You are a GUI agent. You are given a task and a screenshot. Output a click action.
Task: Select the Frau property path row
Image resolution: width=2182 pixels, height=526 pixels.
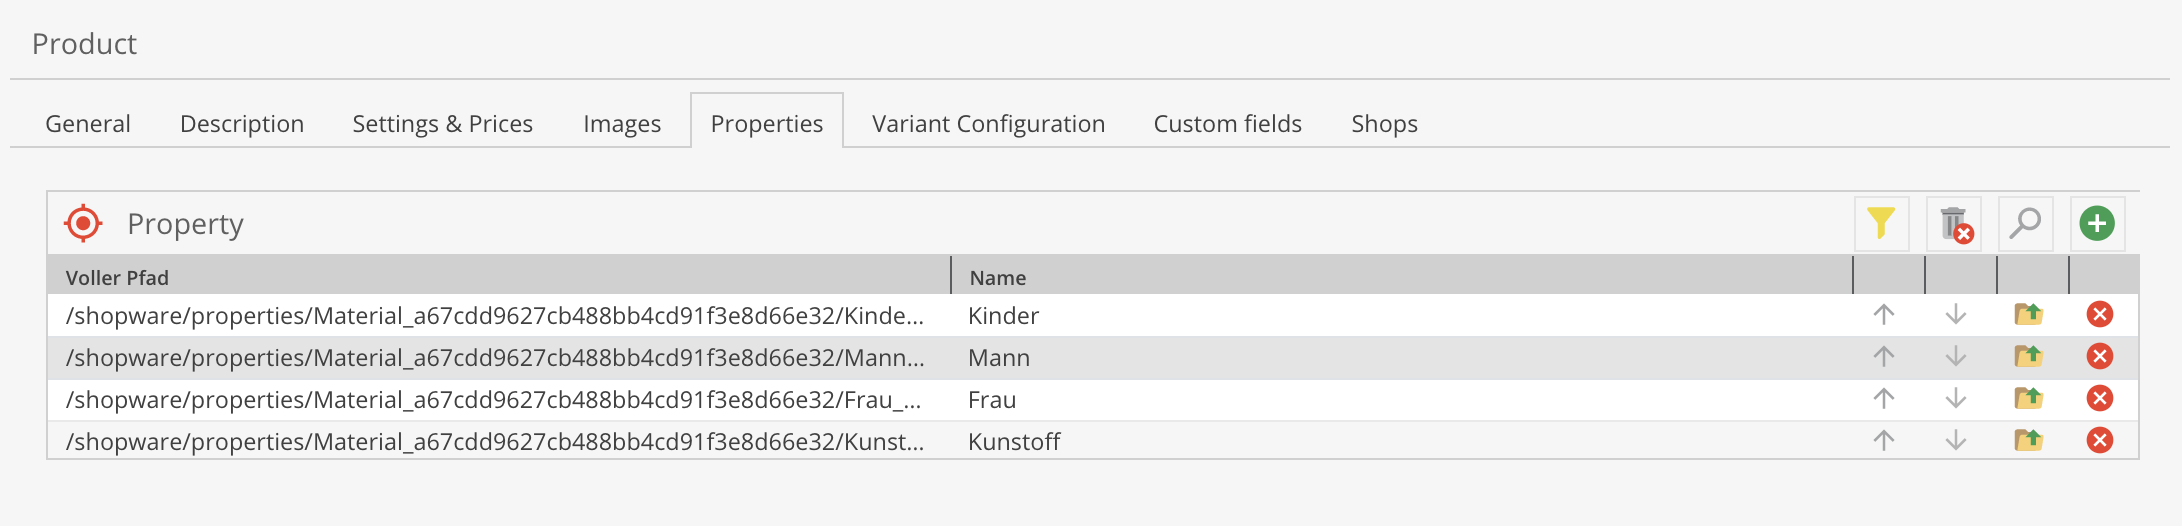pyautogui.click(x=494, y=400)
